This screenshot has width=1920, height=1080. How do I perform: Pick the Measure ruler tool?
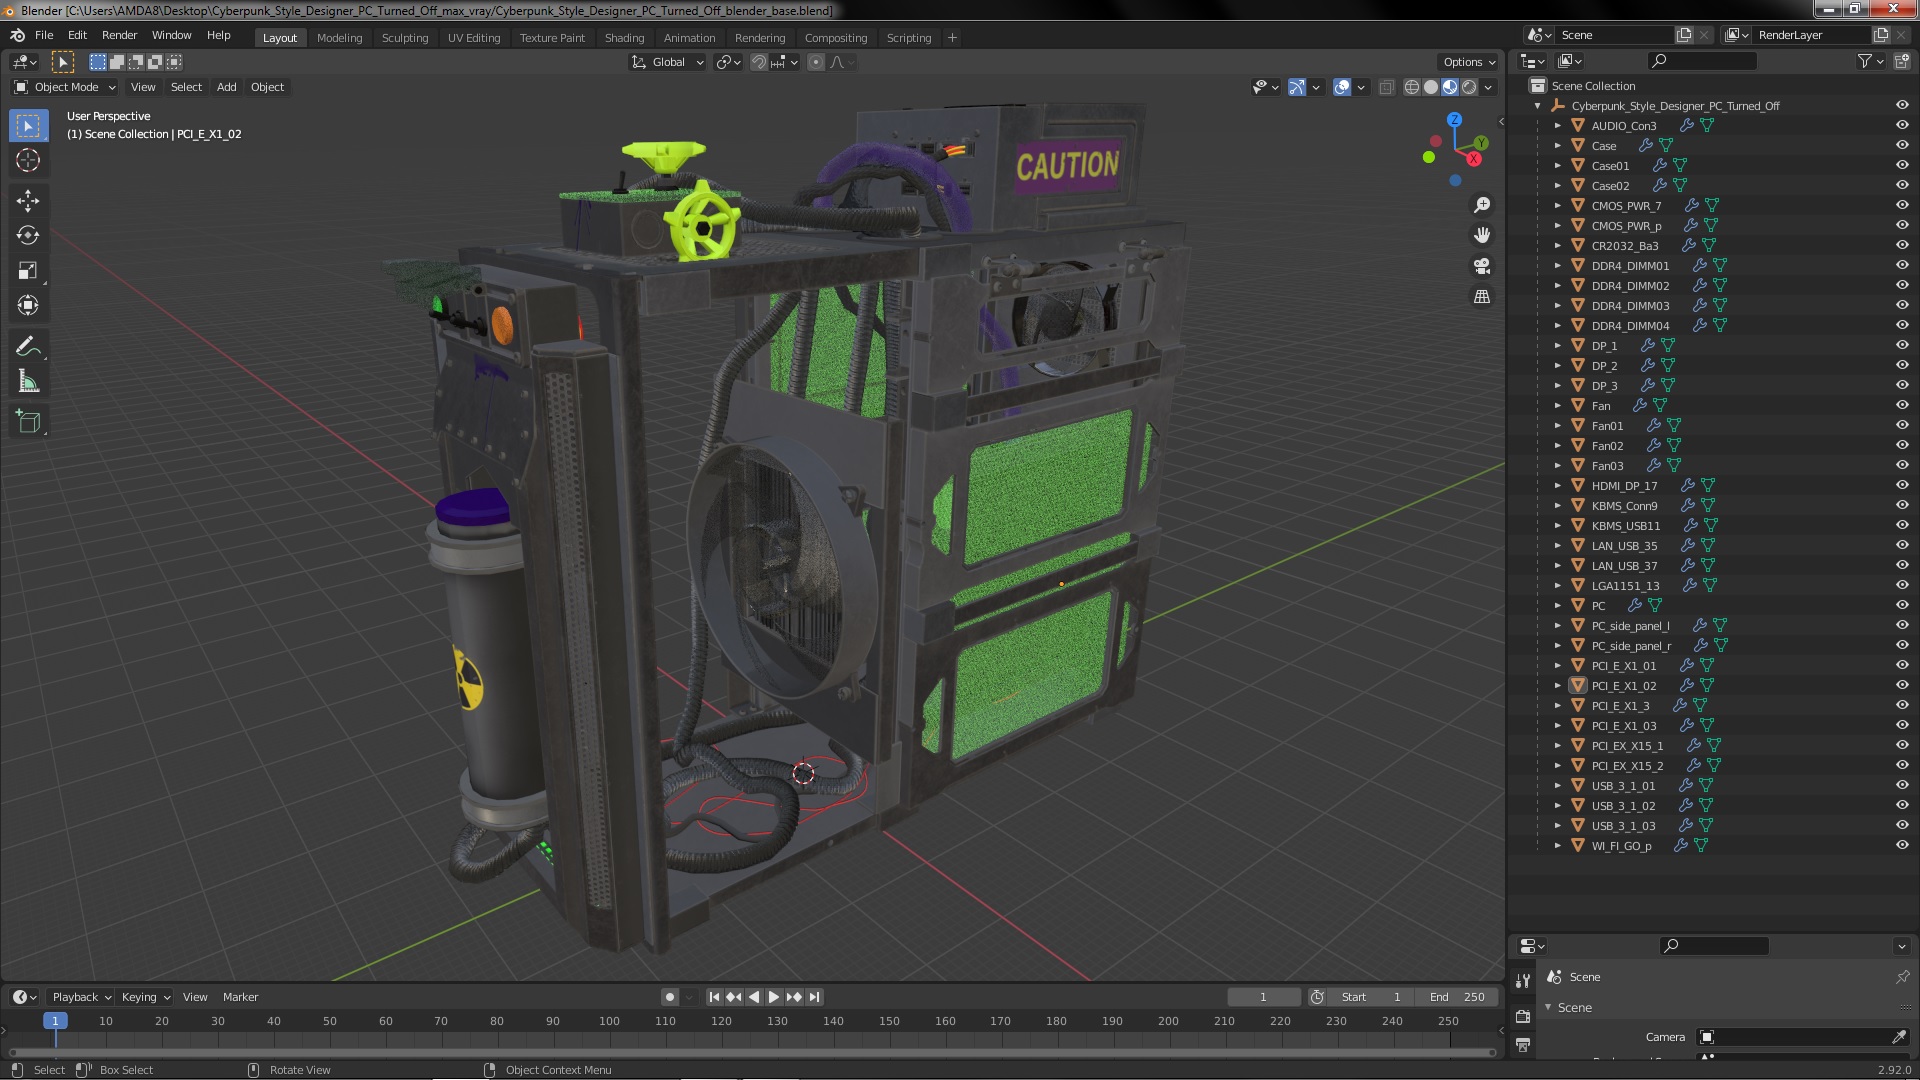pos(28,382)
